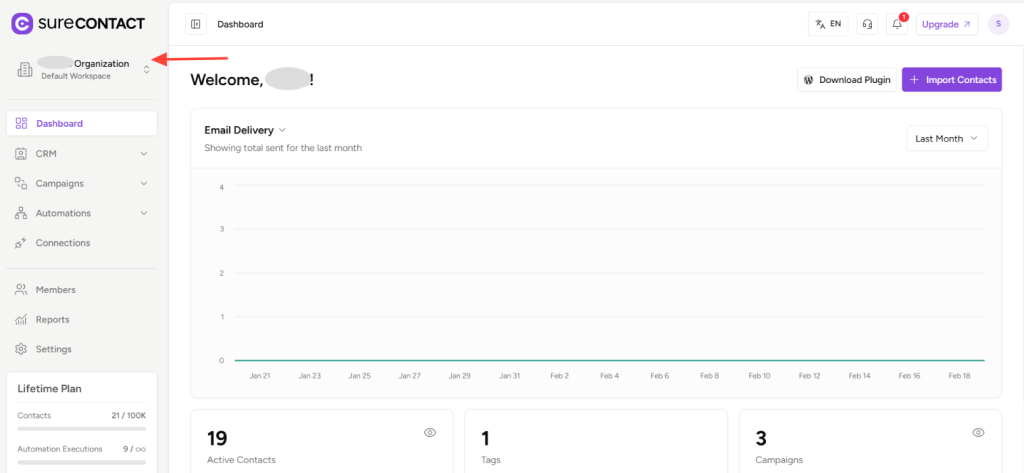Click the Download Plugin button
Viewport: 1024px width, 473px height.
pyautogui.click(x=846, y=80)
